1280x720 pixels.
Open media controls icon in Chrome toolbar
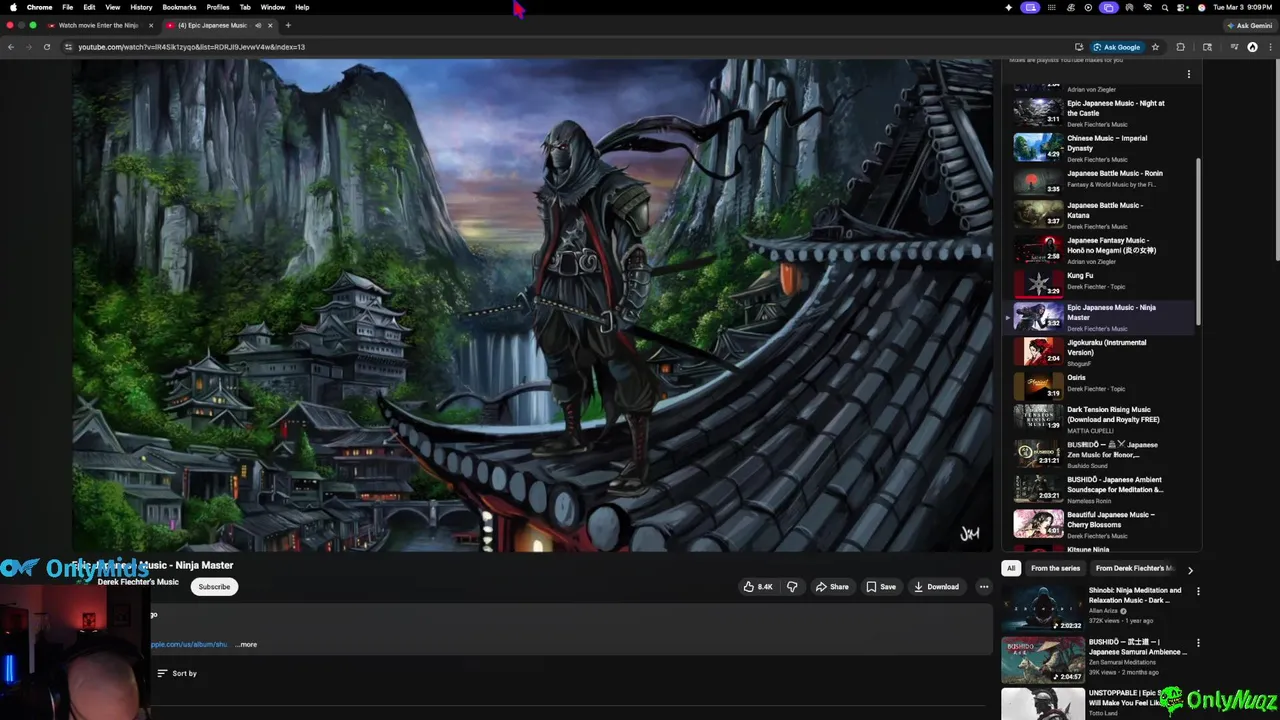point(1234,47)
